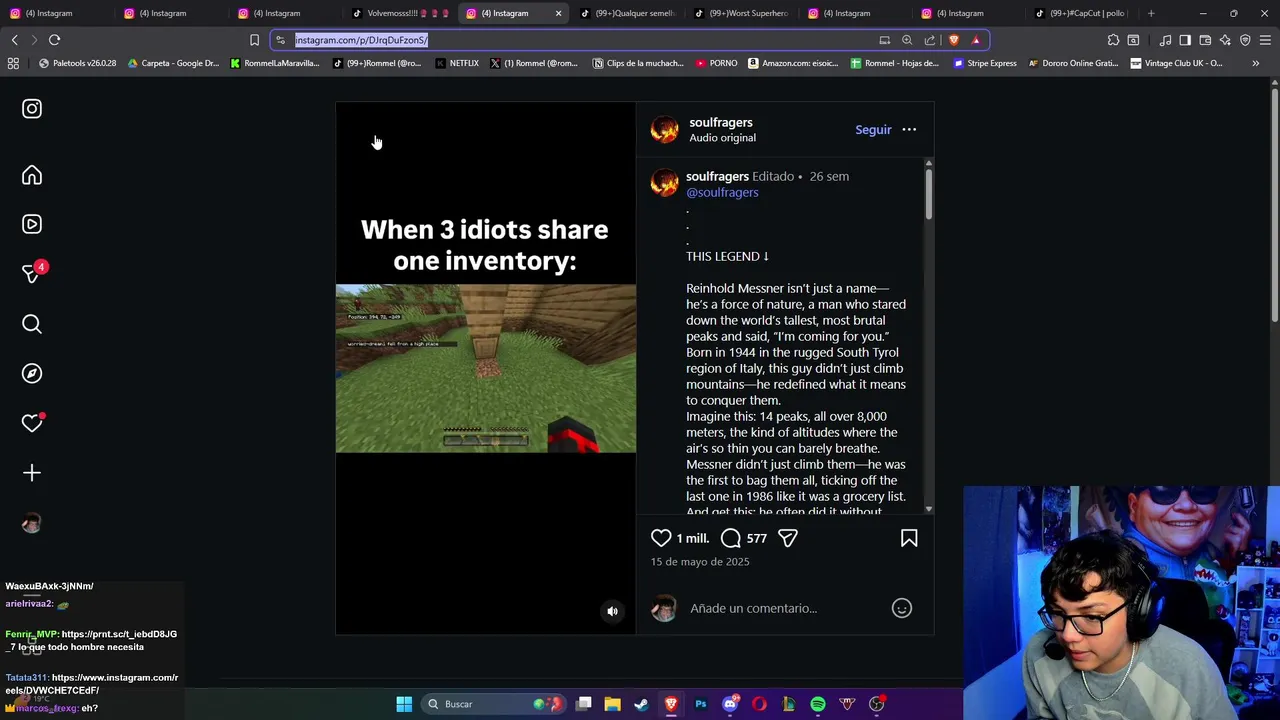Open zoom magnifier in address bar
1280x720 pixels.
tap(907, 40)
